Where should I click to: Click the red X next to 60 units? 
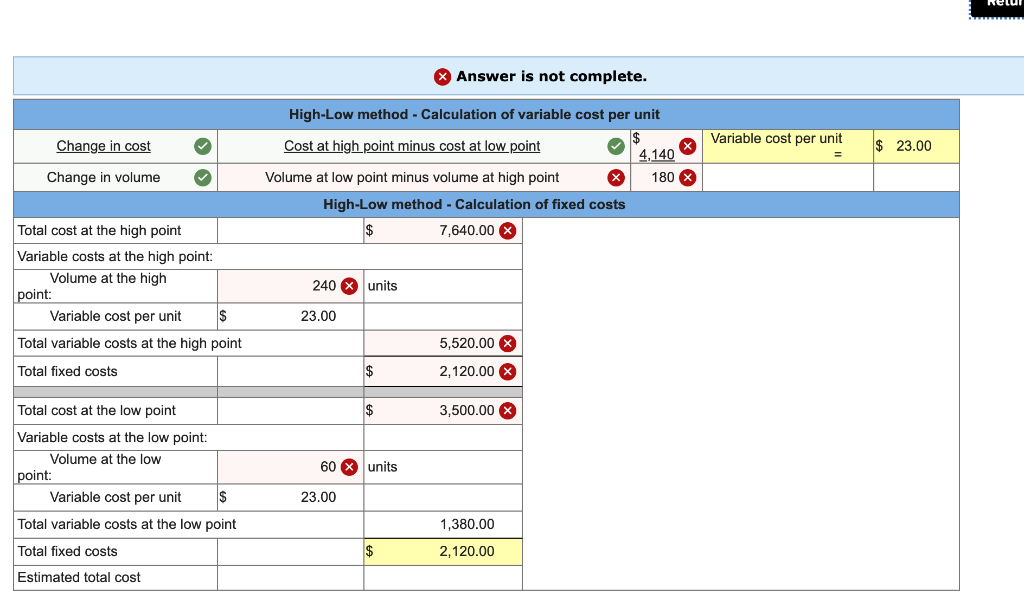[348, 466]
